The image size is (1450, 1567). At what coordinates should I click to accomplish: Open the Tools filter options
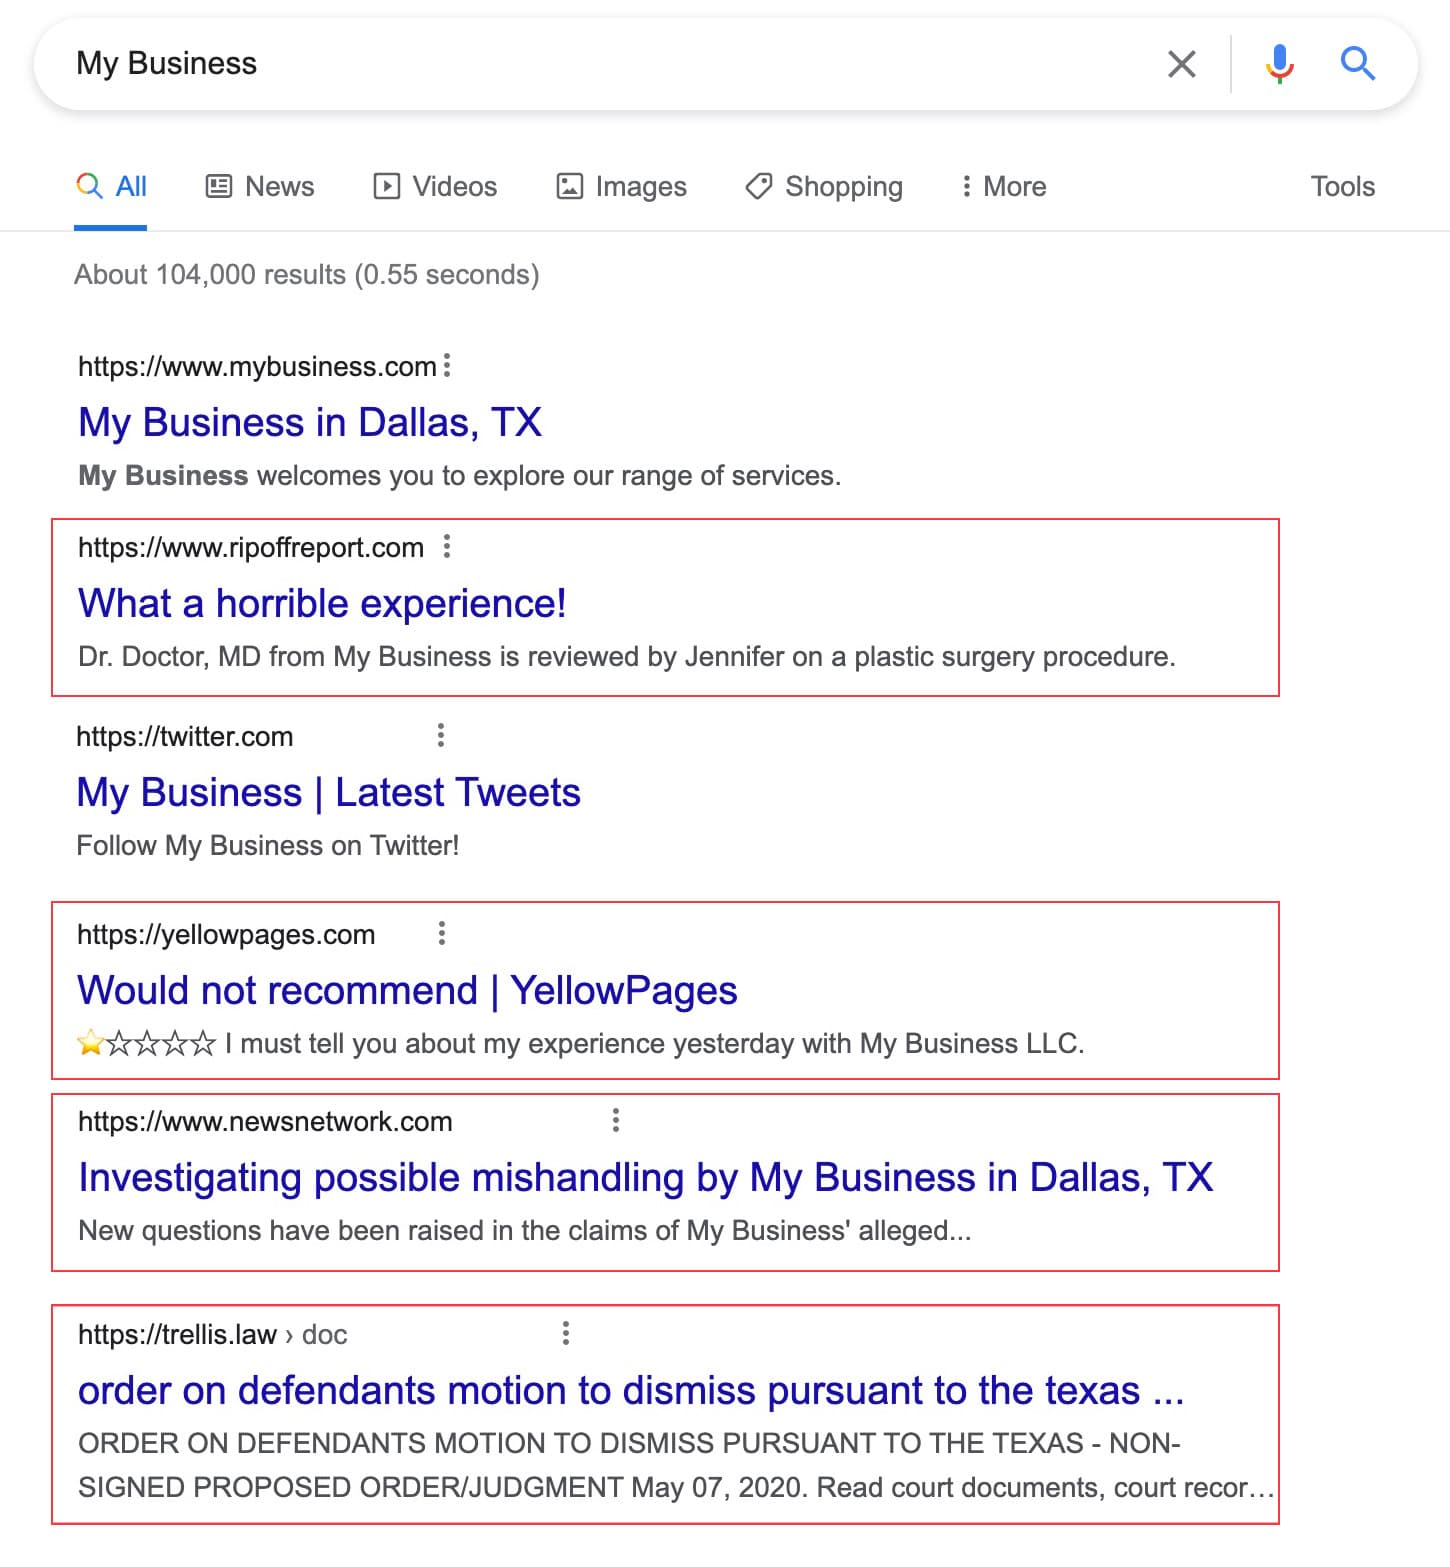(x=1343, y=187)
